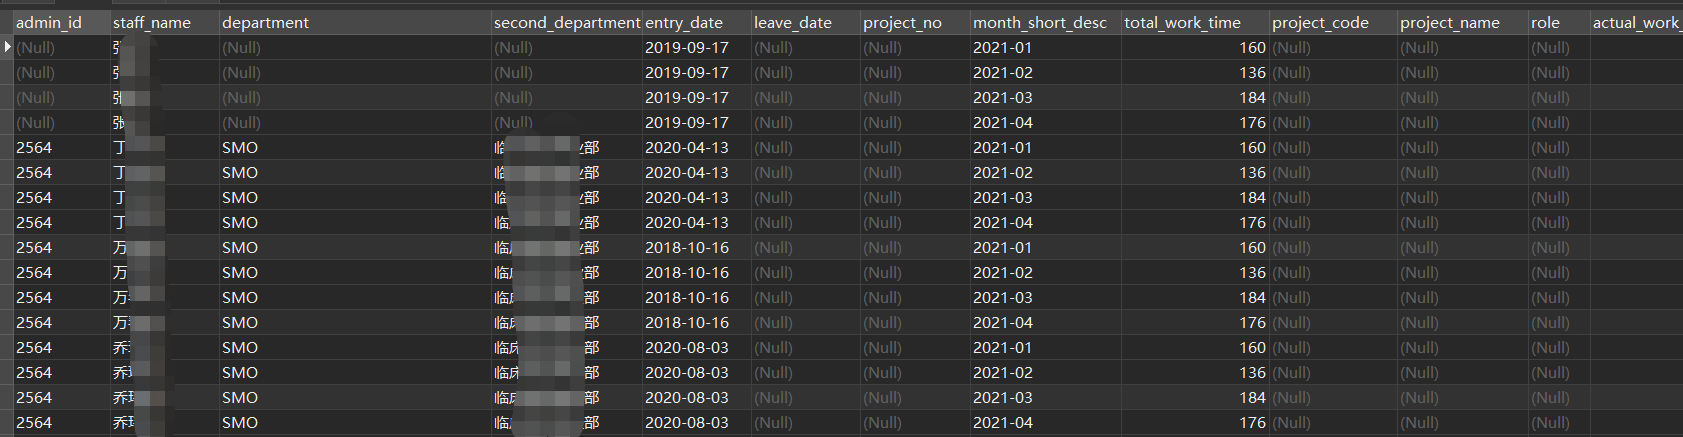Click the second_department column header

click(x=566, y=22)
